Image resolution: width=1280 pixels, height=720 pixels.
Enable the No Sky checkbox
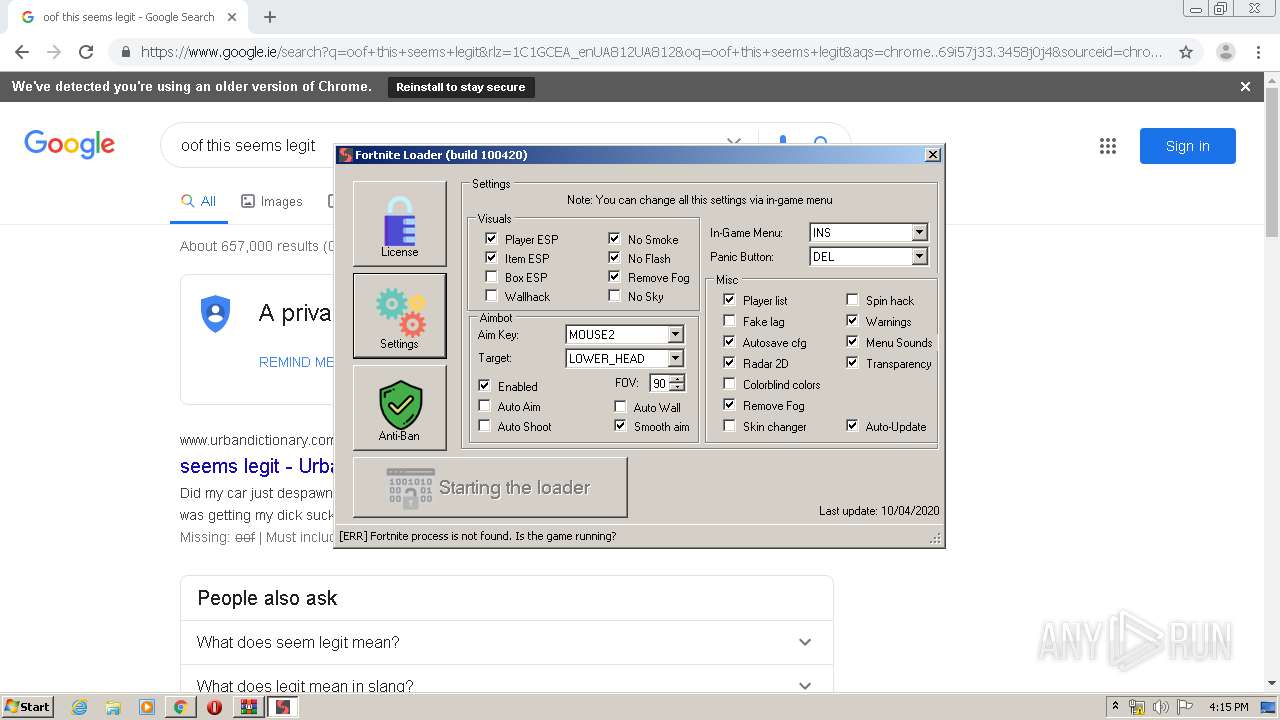pyautogui.click(x=614, y=296)
